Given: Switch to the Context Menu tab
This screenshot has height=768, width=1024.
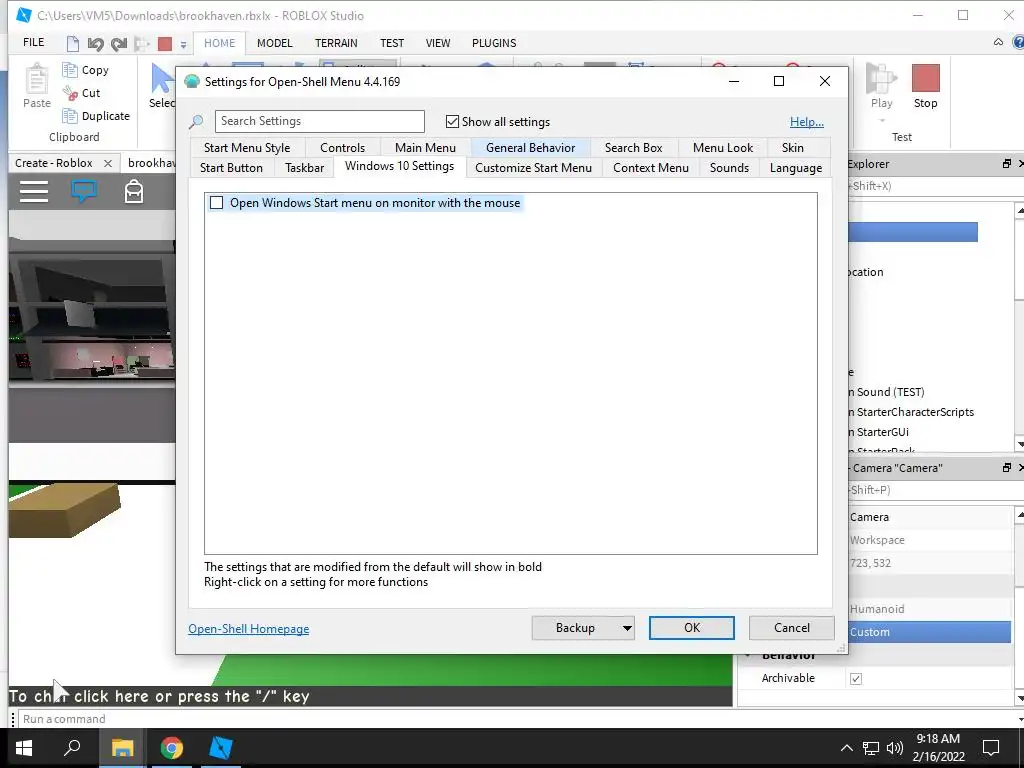Looking at the screenshot, I should [650, 168].
